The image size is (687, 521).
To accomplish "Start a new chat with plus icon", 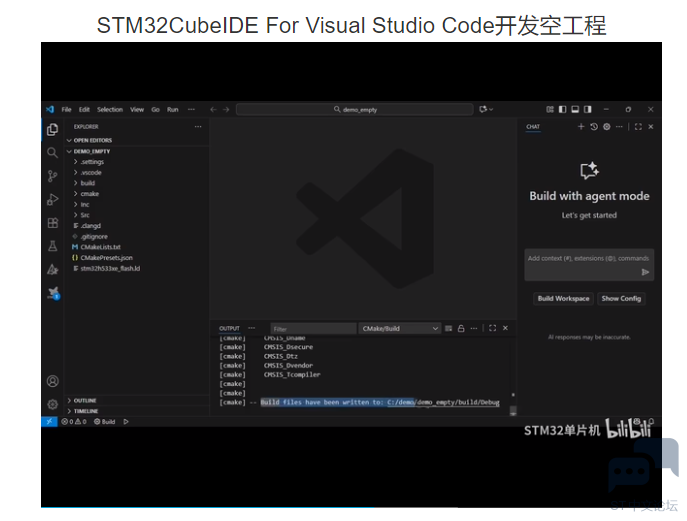I will pyautogui.click(x=581, y=127).
